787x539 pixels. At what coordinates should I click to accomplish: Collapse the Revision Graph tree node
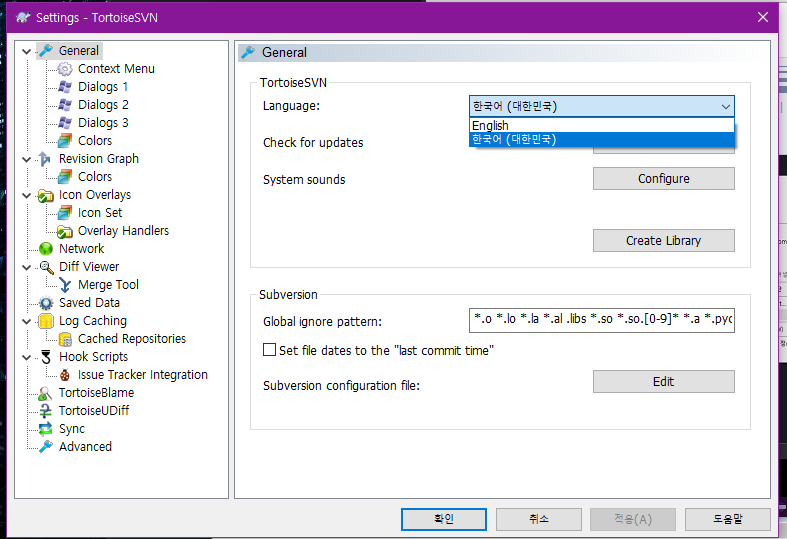tap(27, 160)
